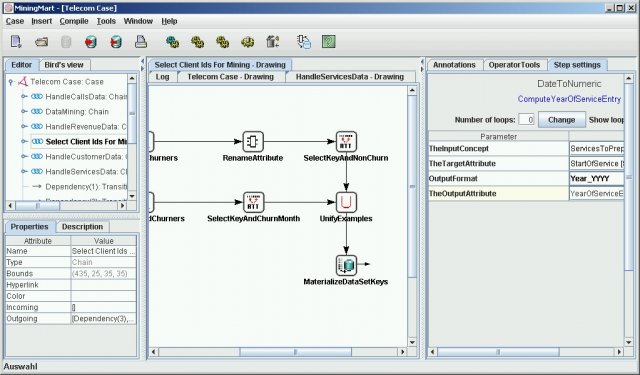Open the Case menu
Viewport: 640px width, 375px height.
[15, 21]
